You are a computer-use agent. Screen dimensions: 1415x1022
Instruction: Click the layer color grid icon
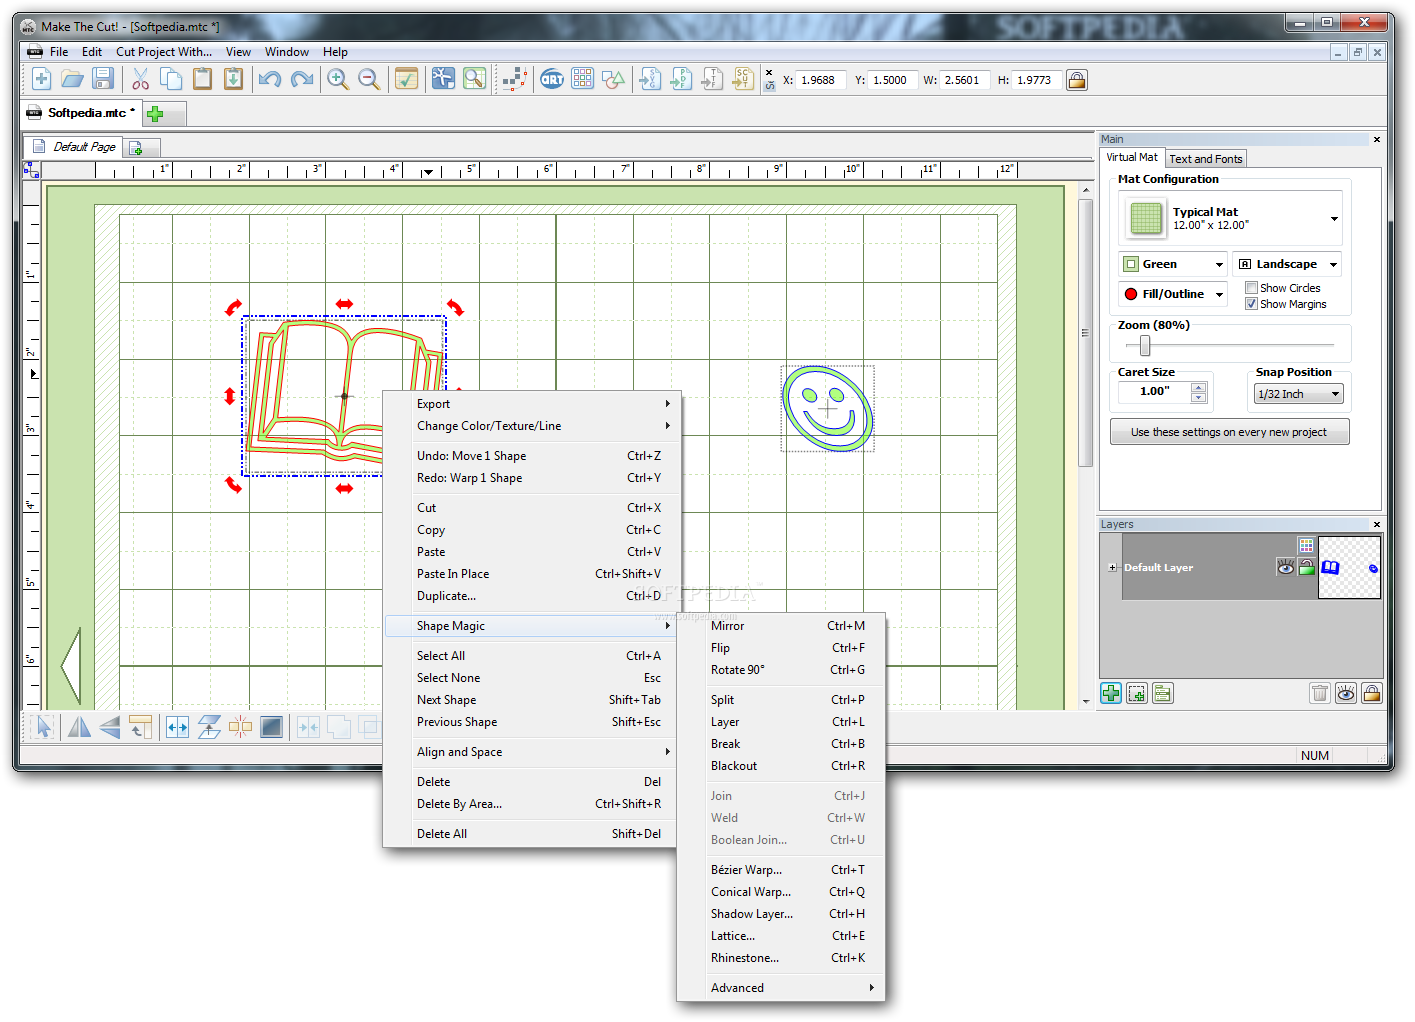click(x=1306, y=545)
